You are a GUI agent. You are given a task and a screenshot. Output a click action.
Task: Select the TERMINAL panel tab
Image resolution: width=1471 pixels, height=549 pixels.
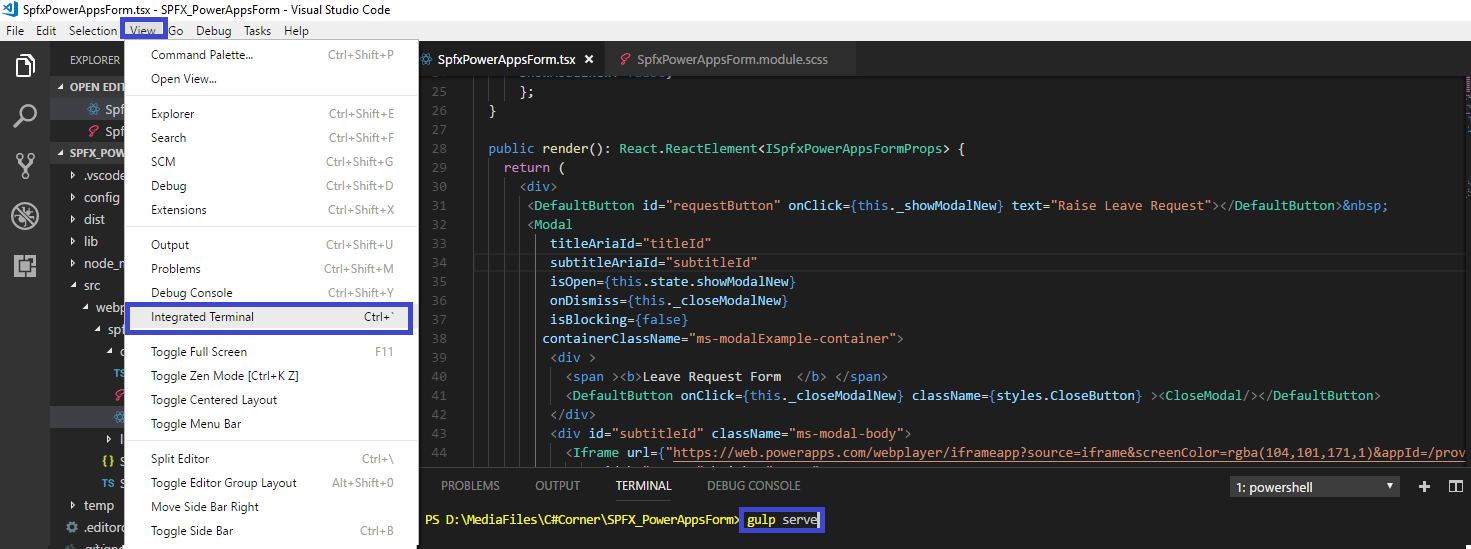643,486
